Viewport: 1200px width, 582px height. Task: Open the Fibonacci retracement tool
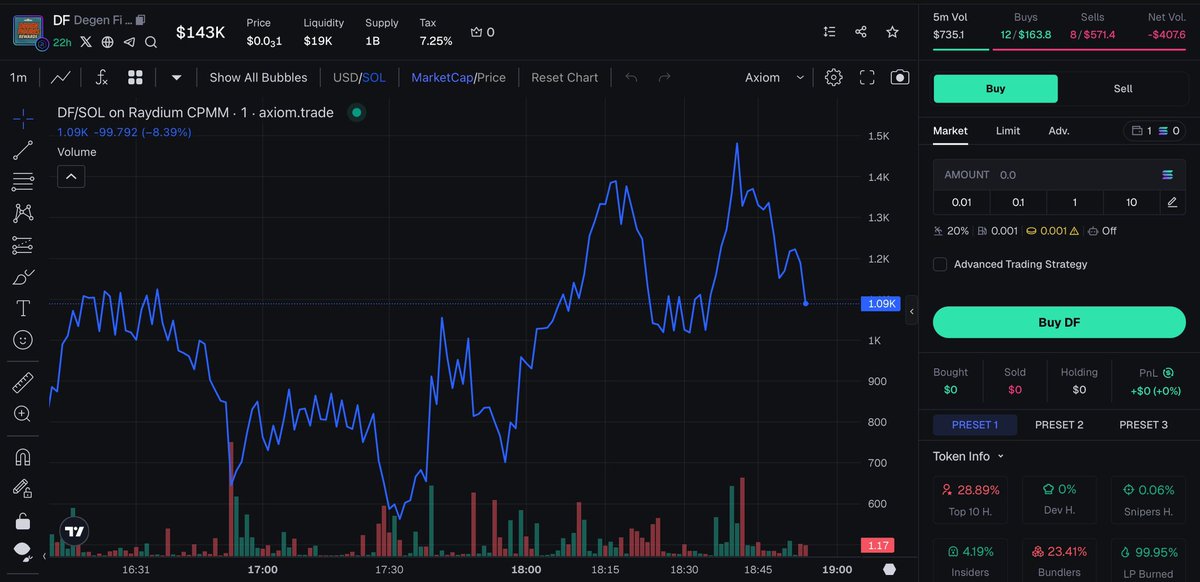22,181
